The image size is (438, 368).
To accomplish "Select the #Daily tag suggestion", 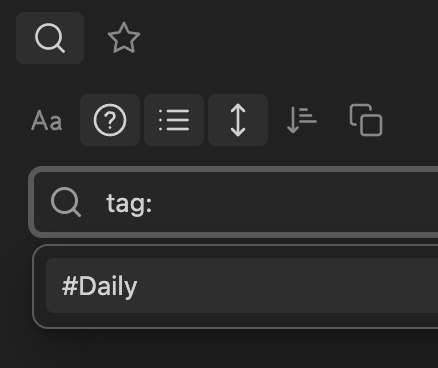I will pyautogui.click(x=242, y=286).
